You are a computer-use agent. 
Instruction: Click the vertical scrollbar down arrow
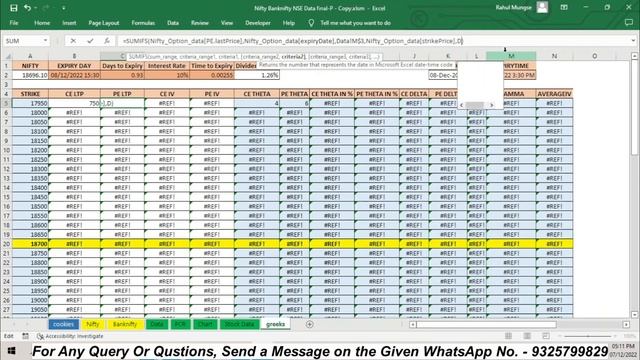pos(634,314)
